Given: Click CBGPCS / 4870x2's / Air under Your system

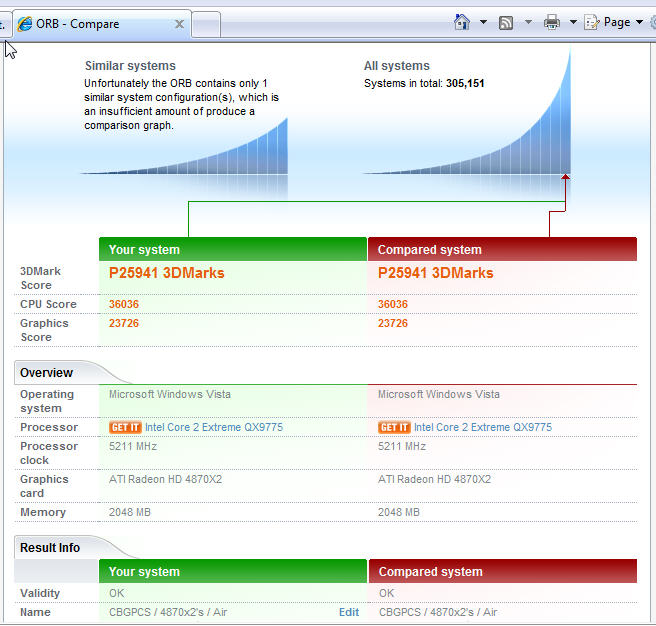Looking at the screenshot, I should (x=168, y=612).
